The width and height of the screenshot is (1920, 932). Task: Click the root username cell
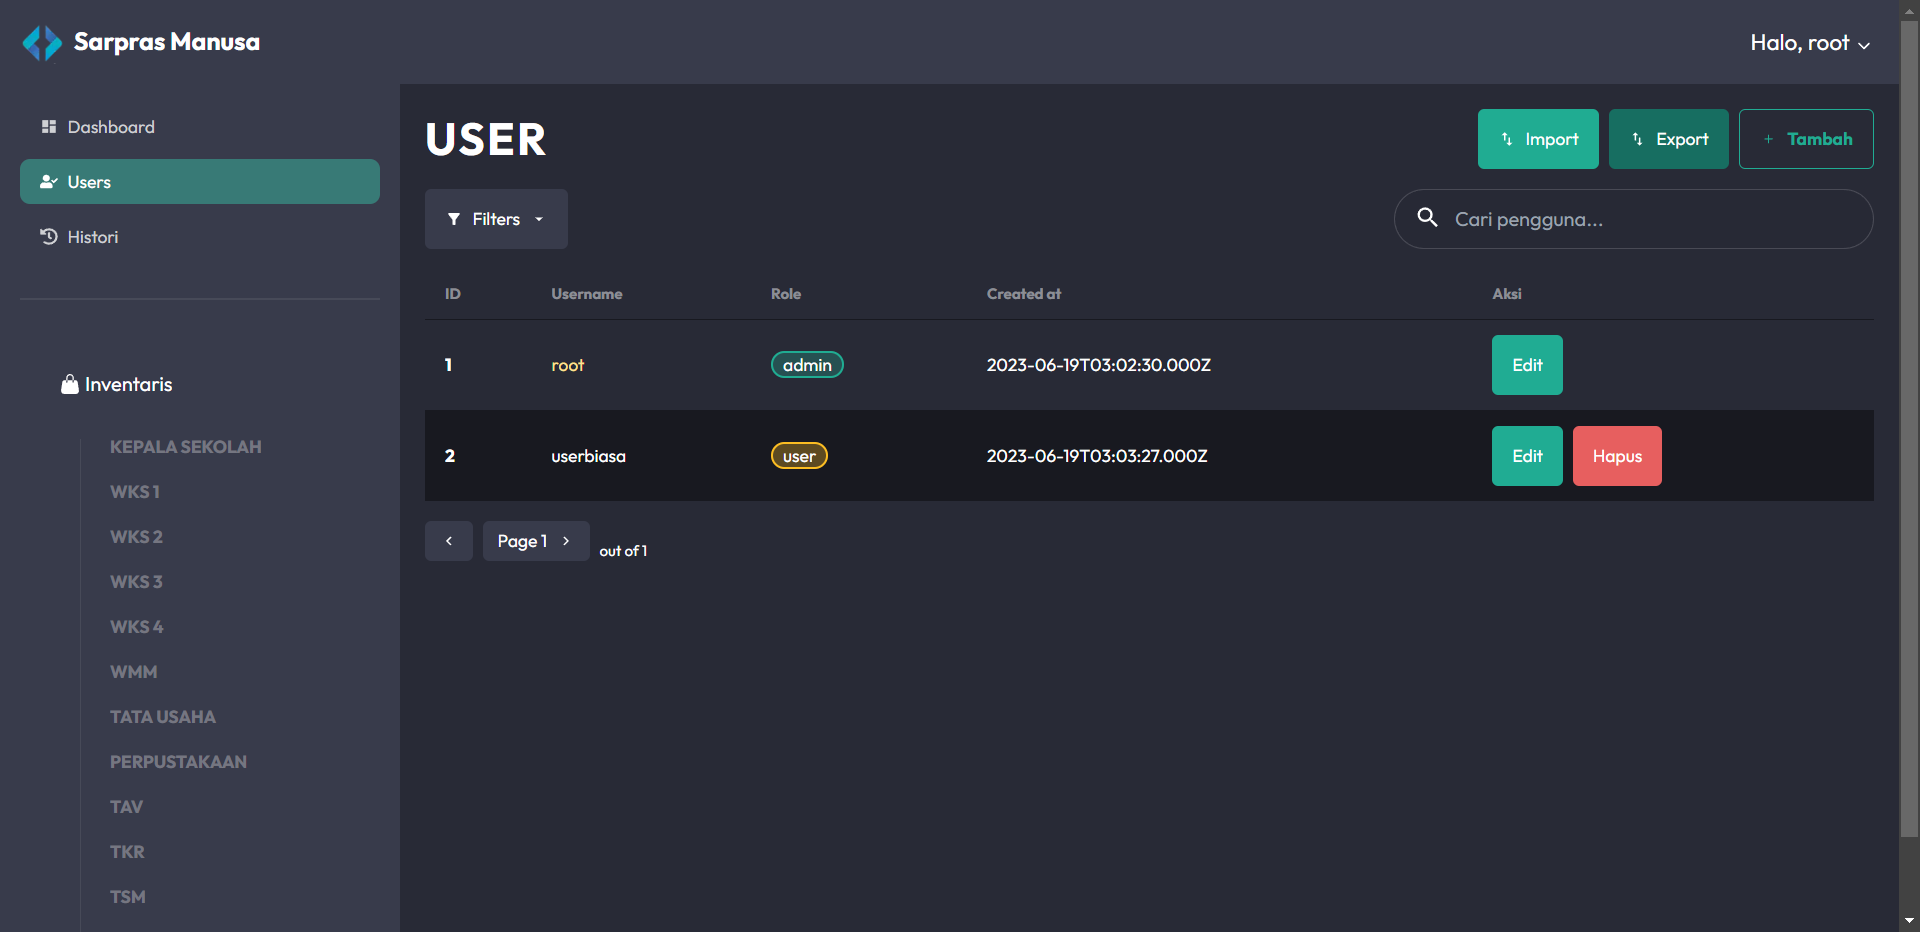567,365
